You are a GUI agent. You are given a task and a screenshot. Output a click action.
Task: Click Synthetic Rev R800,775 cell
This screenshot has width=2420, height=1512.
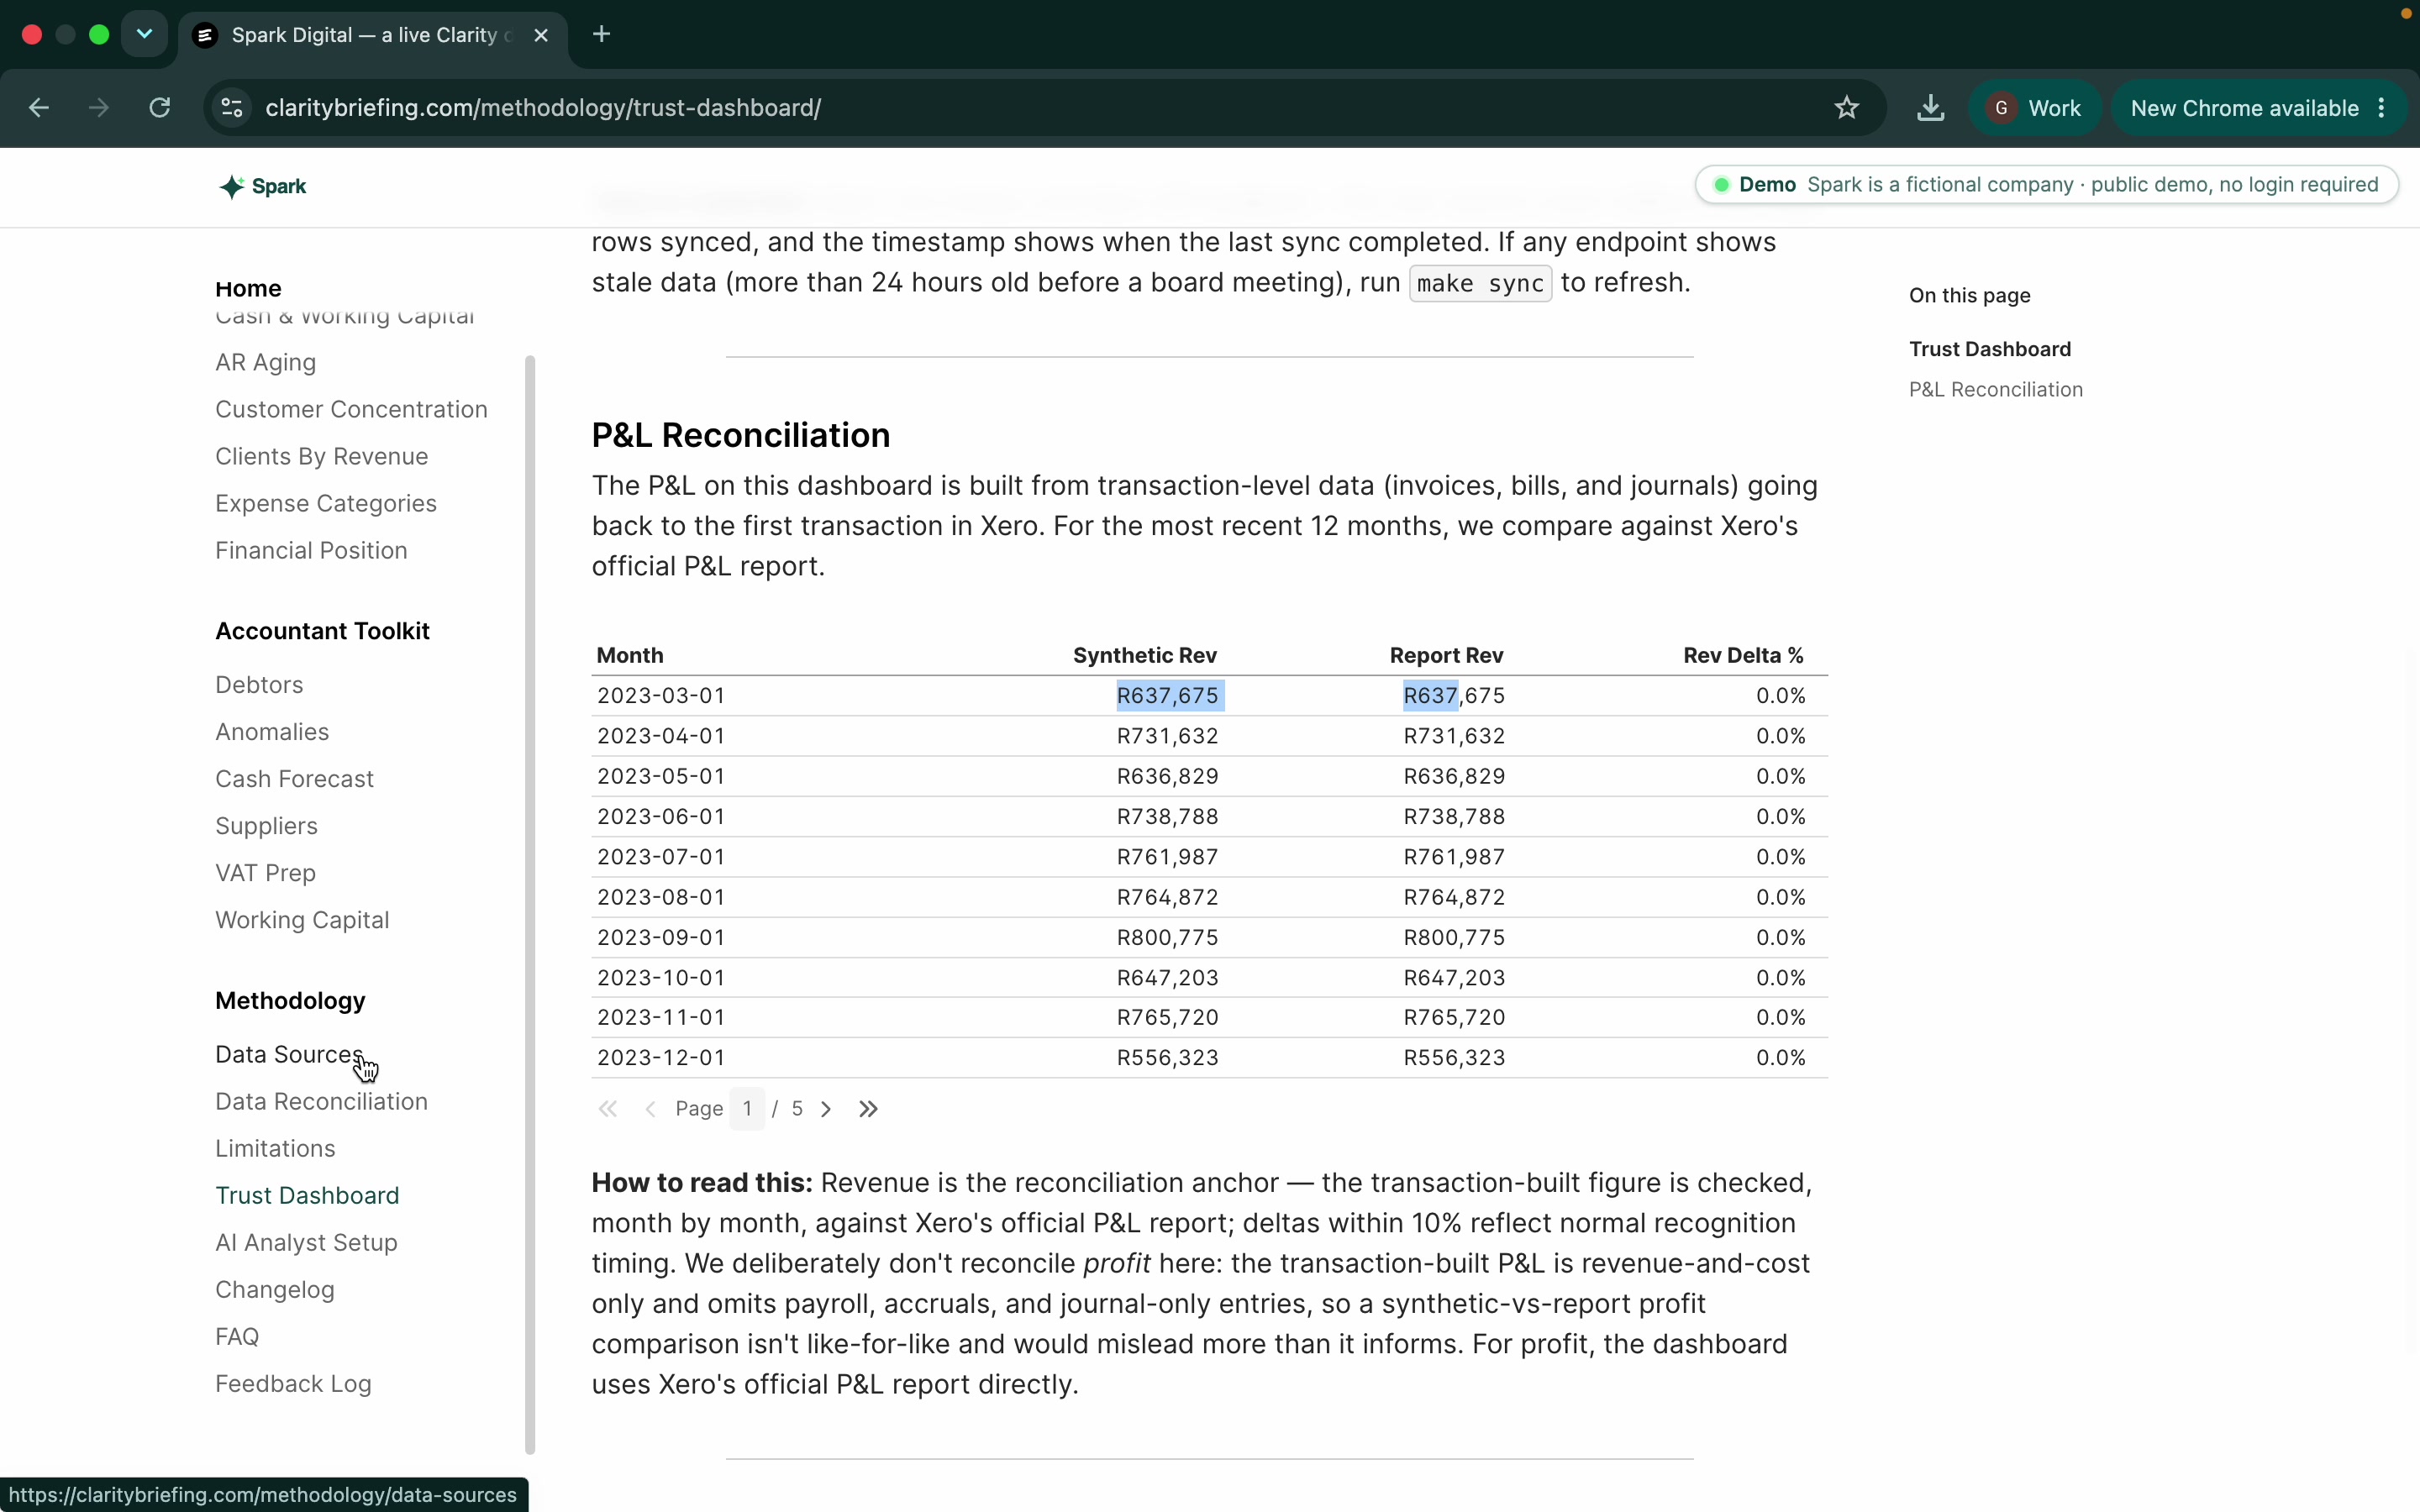coord(1167,938)
